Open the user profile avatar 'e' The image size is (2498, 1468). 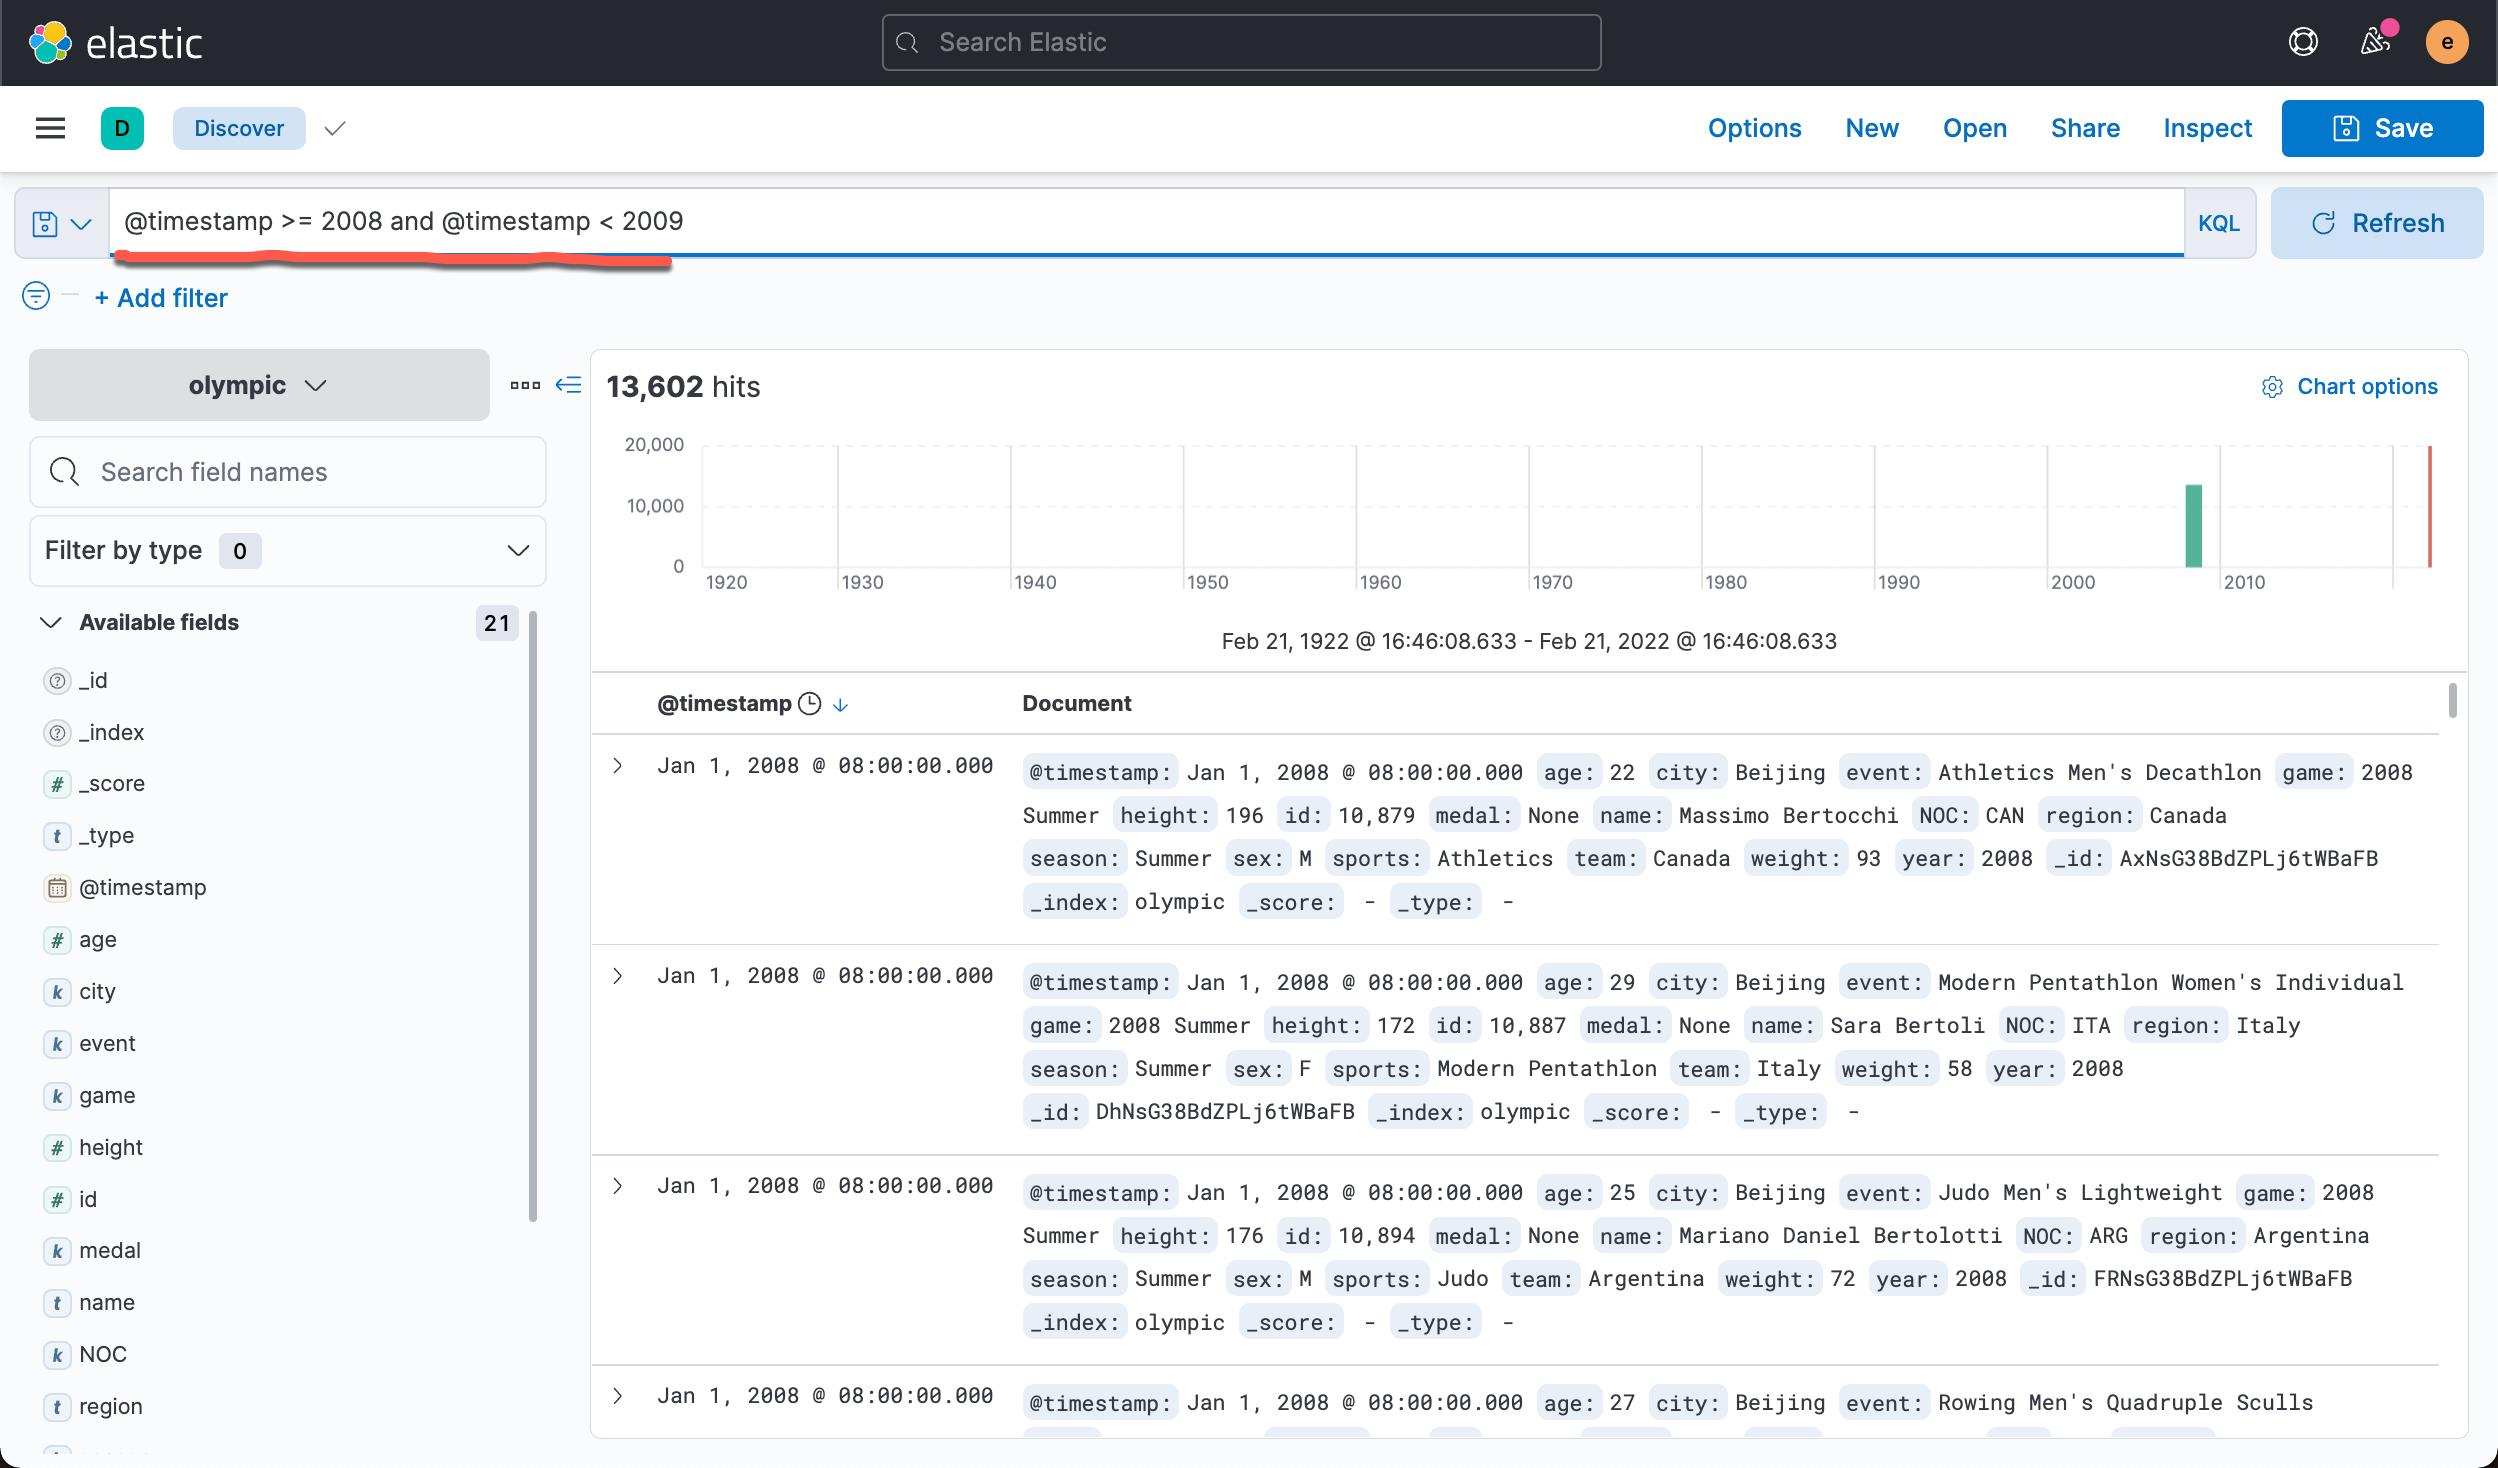(2447, 42)
